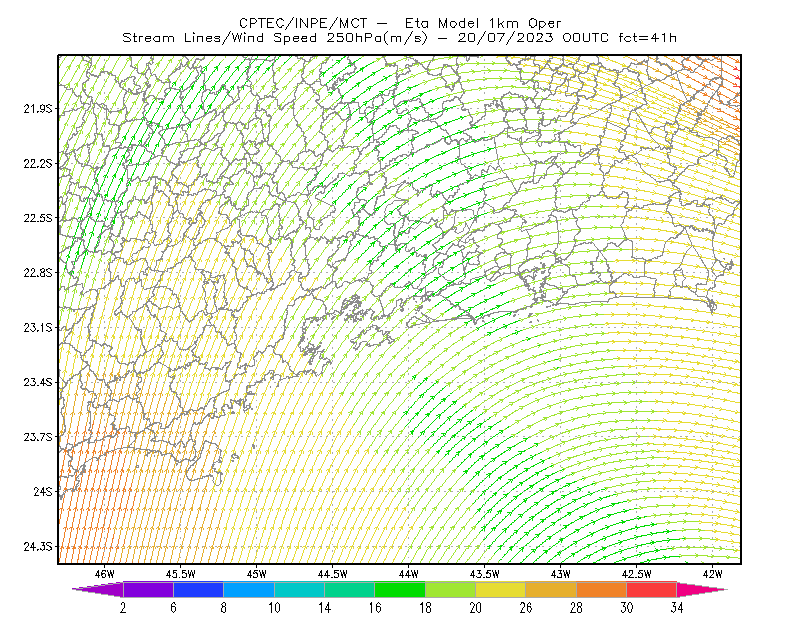Screen dimensions: 800x618
Task: Click the dark blue 6–8 colorbar segment
Action: 198,589
